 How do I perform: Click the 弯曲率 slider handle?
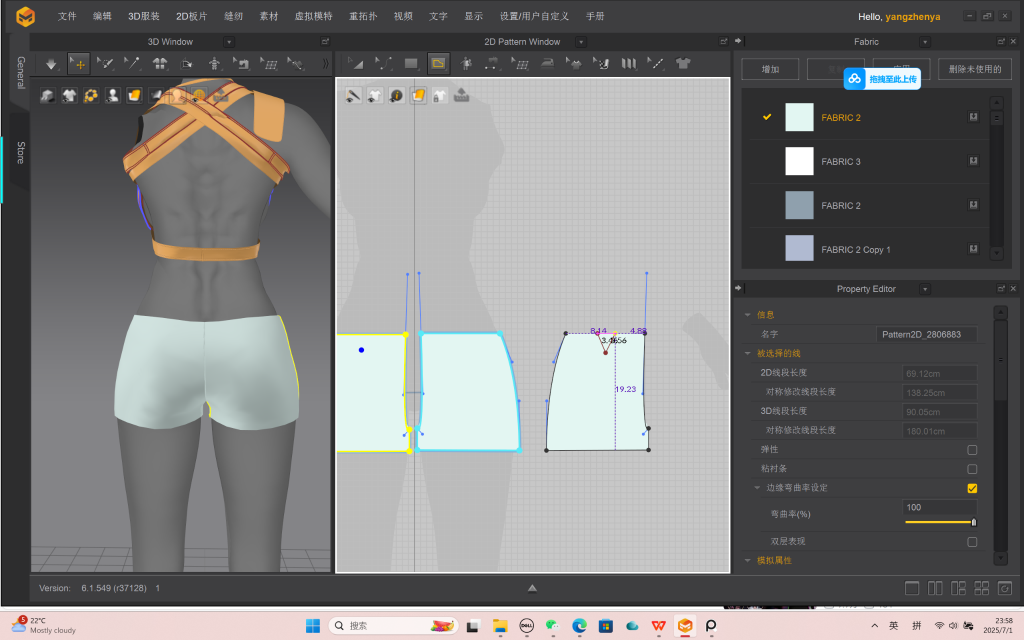tap(973, 522)
